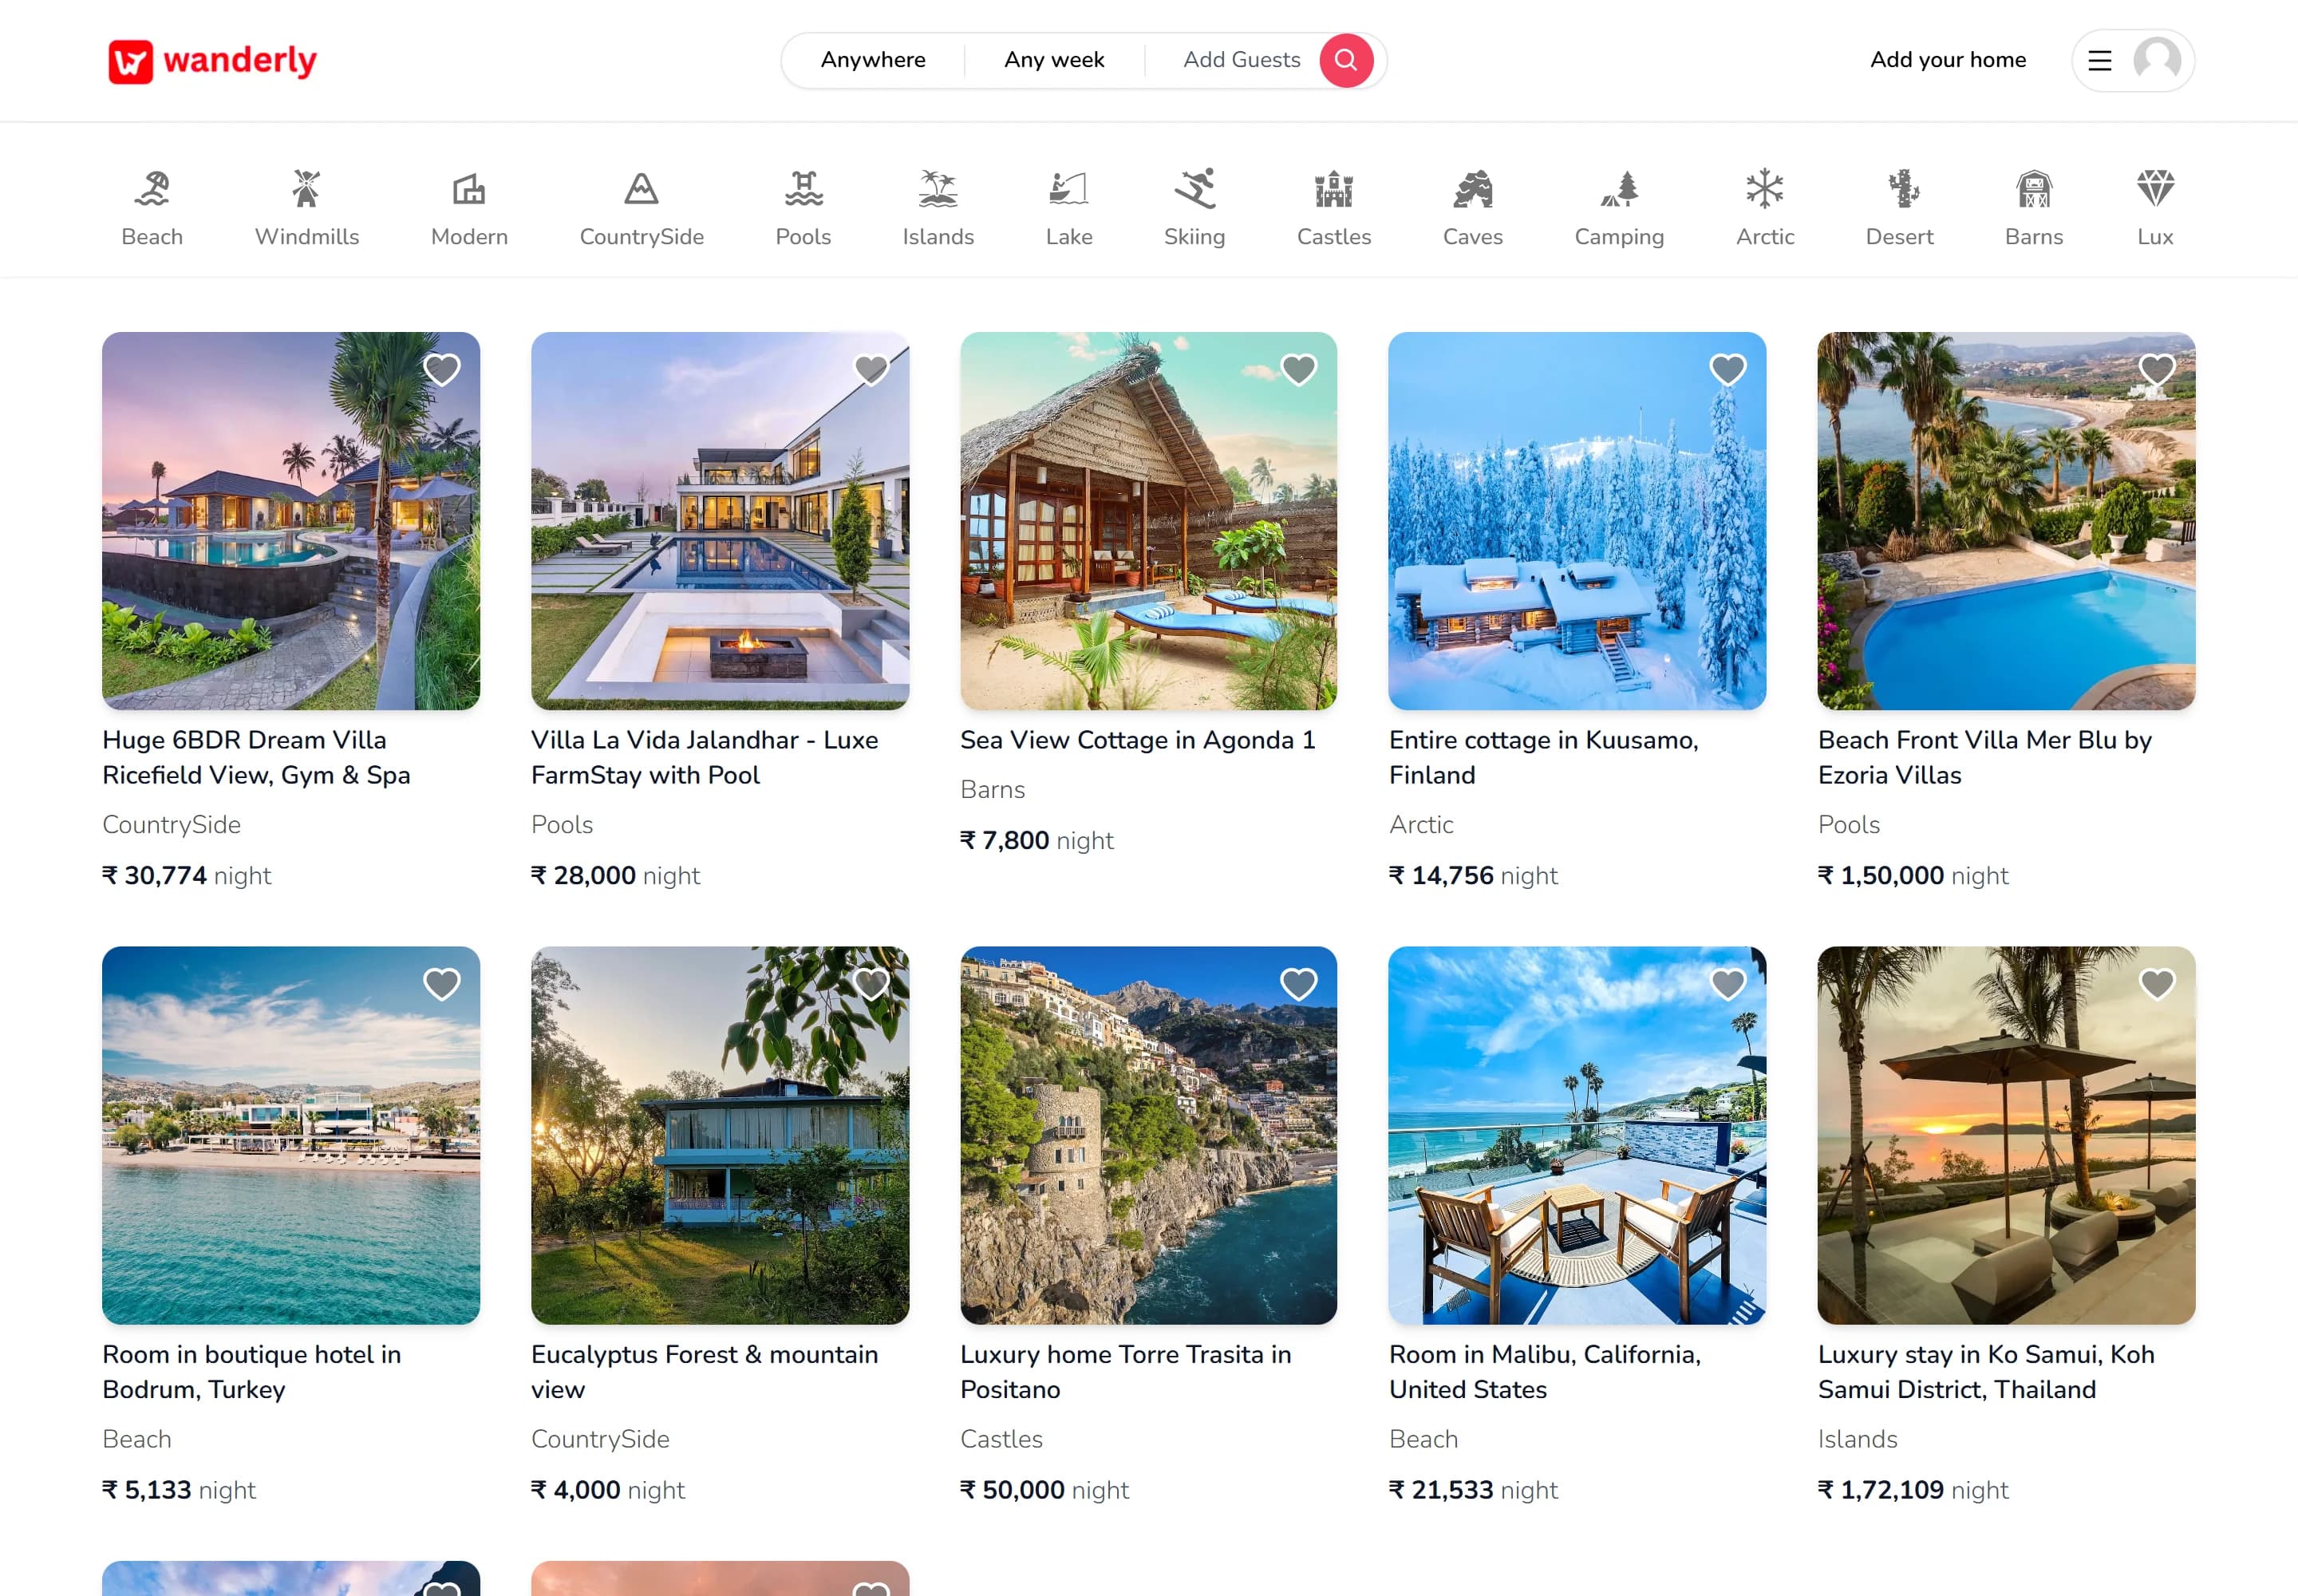The height and width of the screenshot is (1596, 2298).
Task: Select the Castles category icon
Action: coord(1333,188)
